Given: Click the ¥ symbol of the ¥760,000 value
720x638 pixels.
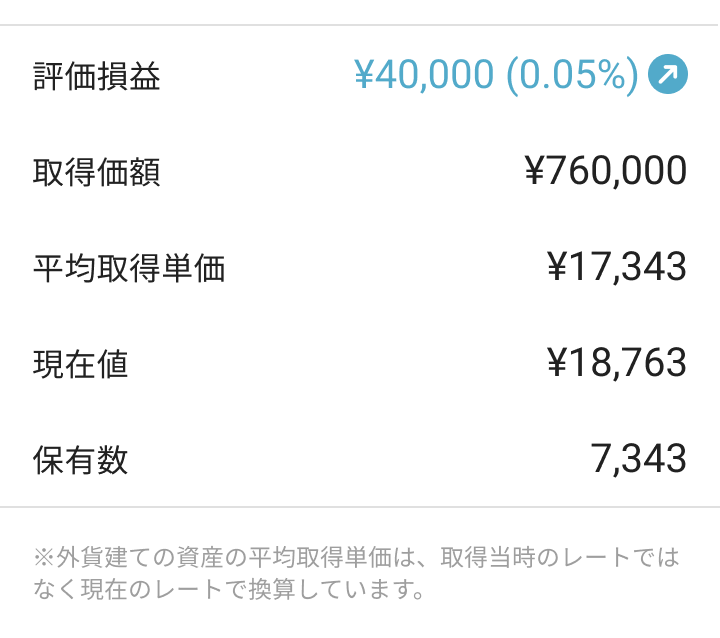Looking at the screenshot, I should pyautogui.click(x=534, y=172).
